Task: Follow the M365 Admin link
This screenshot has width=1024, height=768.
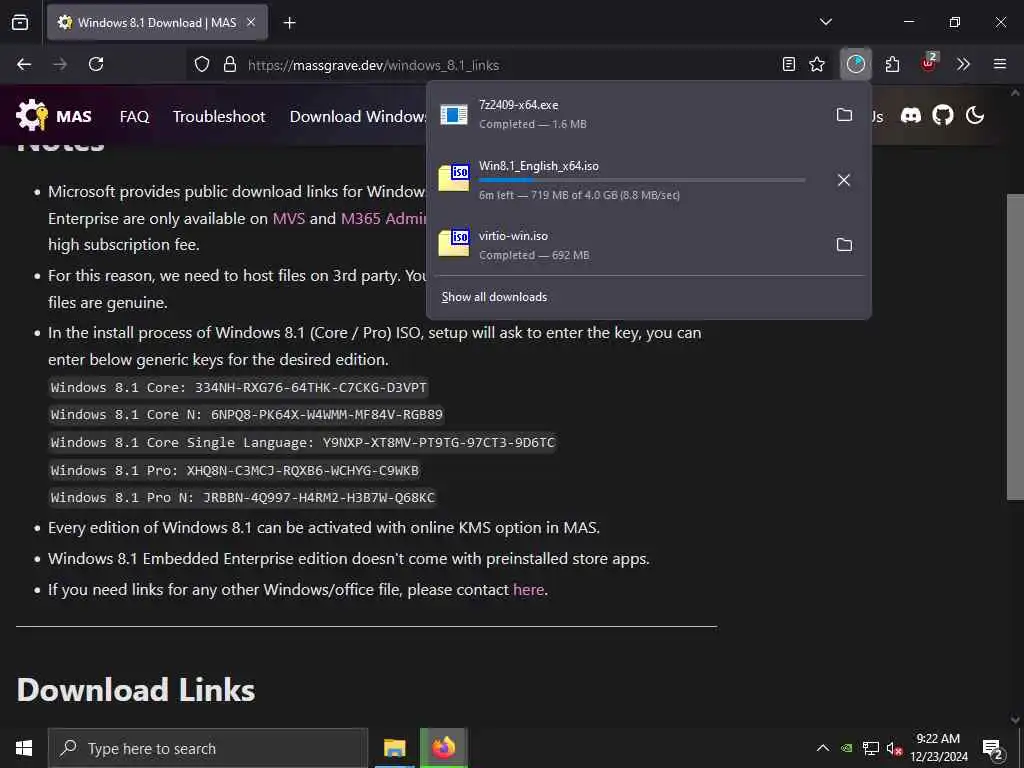Action: point(384,218)
